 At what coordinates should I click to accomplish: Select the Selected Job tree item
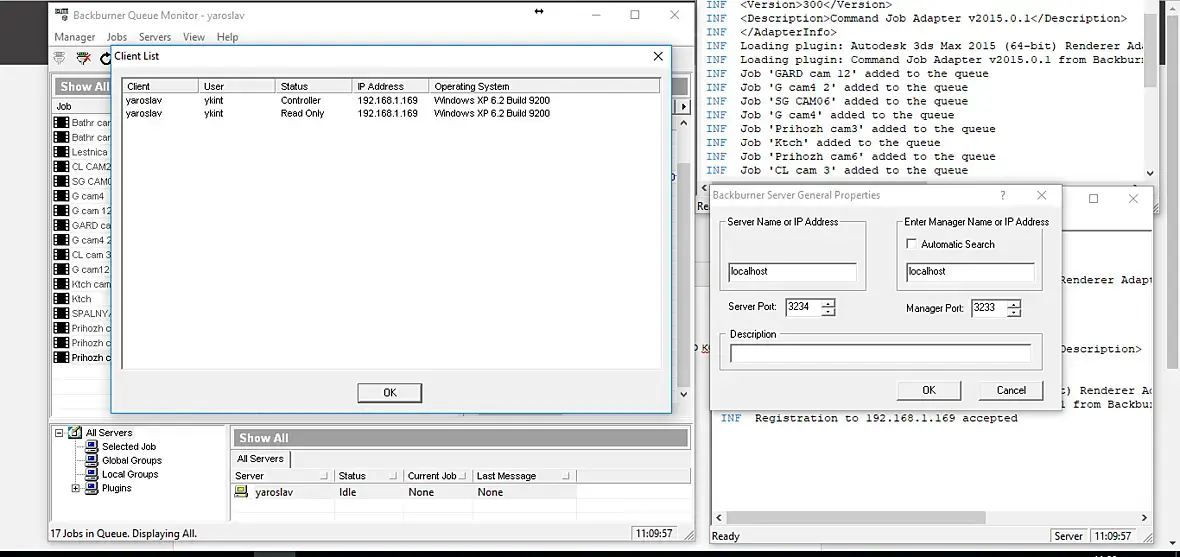[x=129, y=446]
